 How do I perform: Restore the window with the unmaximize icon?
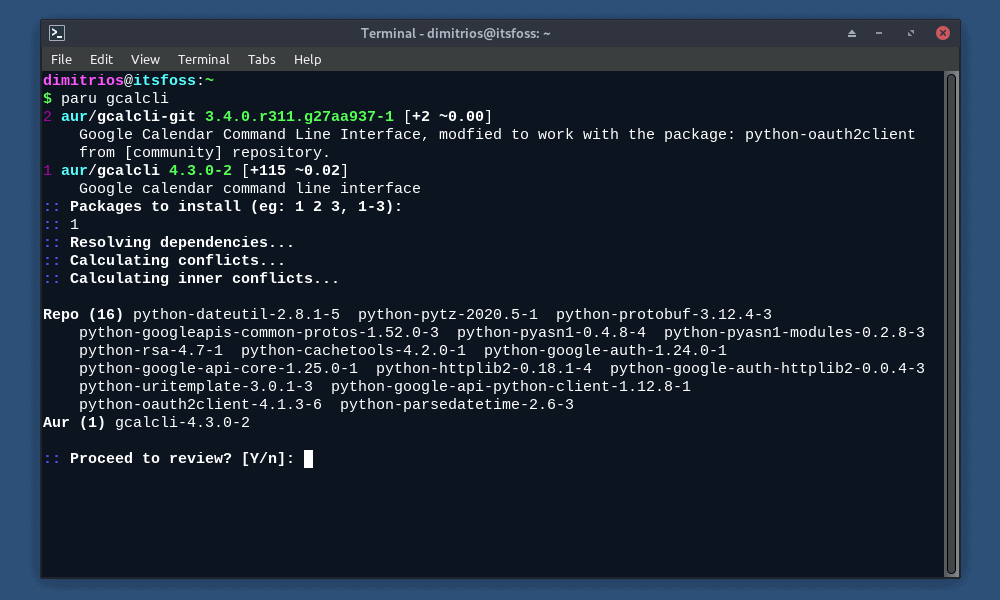tap(910, 32)
